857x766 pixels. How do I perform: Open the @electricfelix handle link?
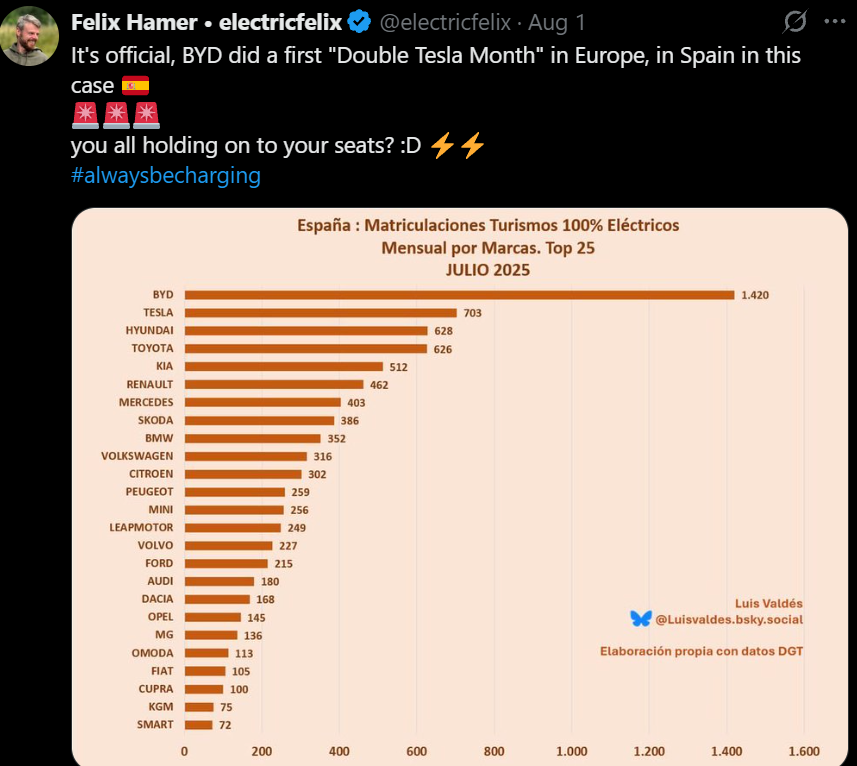pos(445,22)
